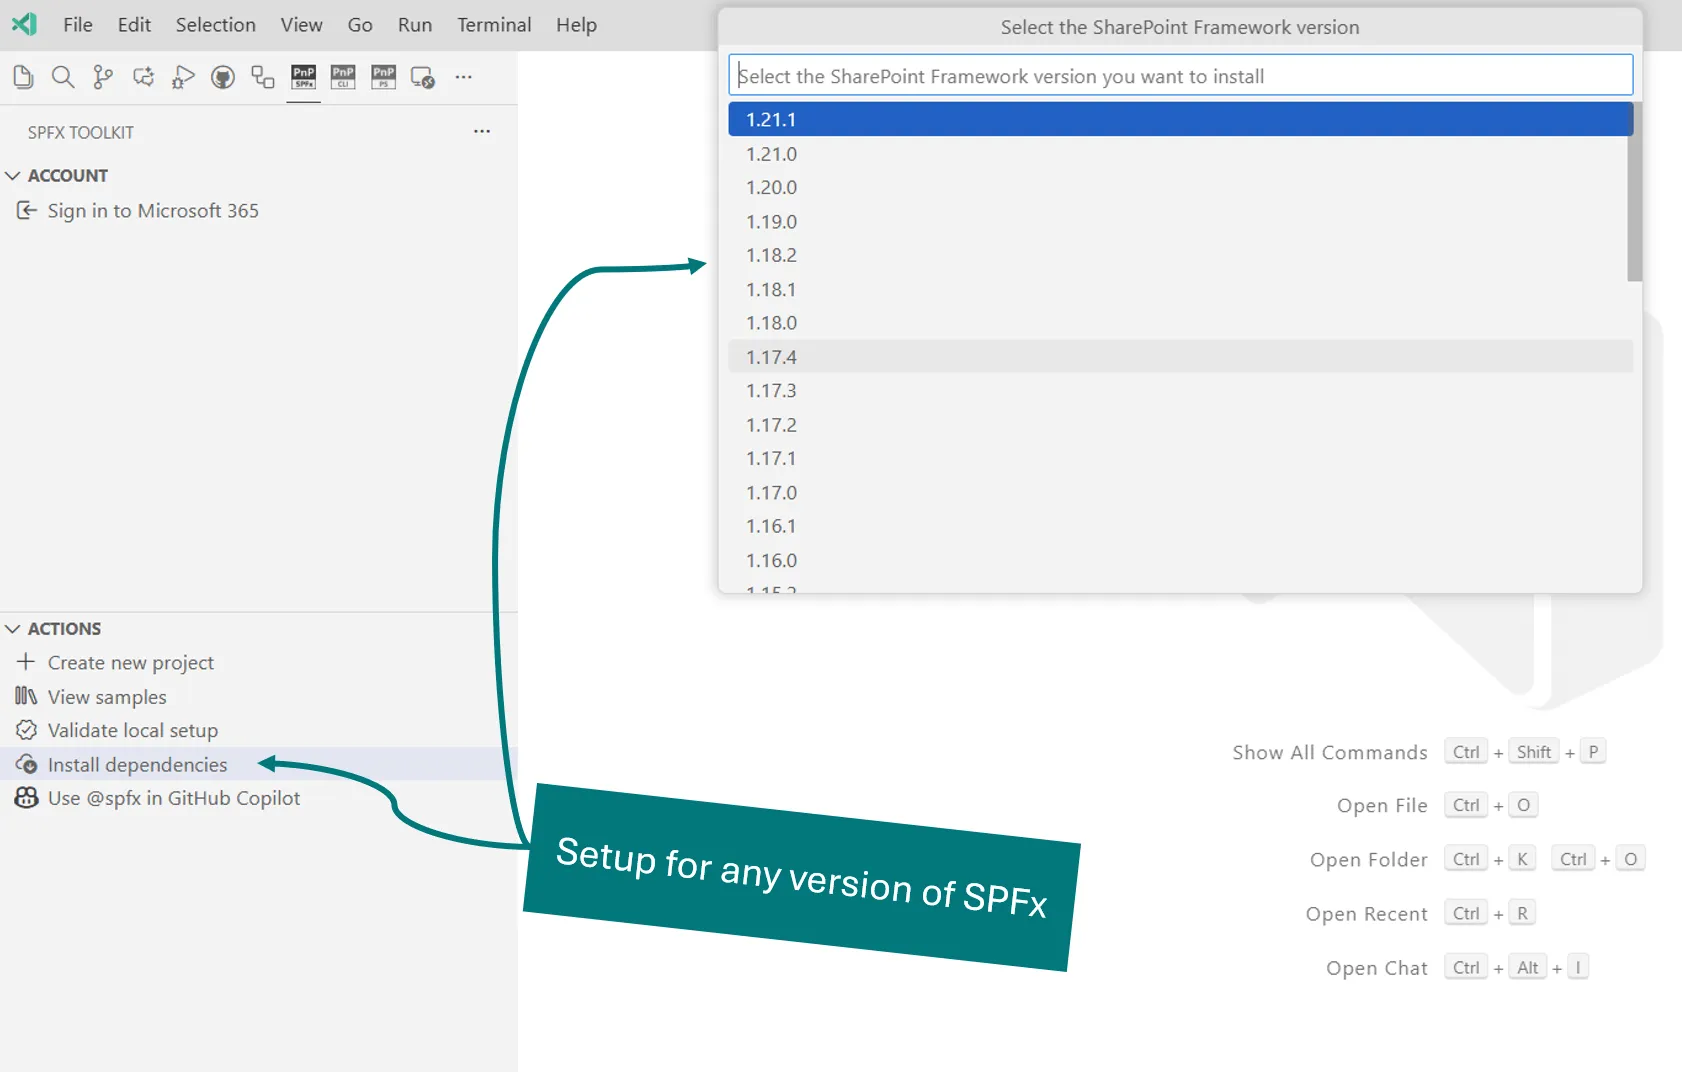
Task: Collapse the ACCOUNT section
Action: coord(13,176)
